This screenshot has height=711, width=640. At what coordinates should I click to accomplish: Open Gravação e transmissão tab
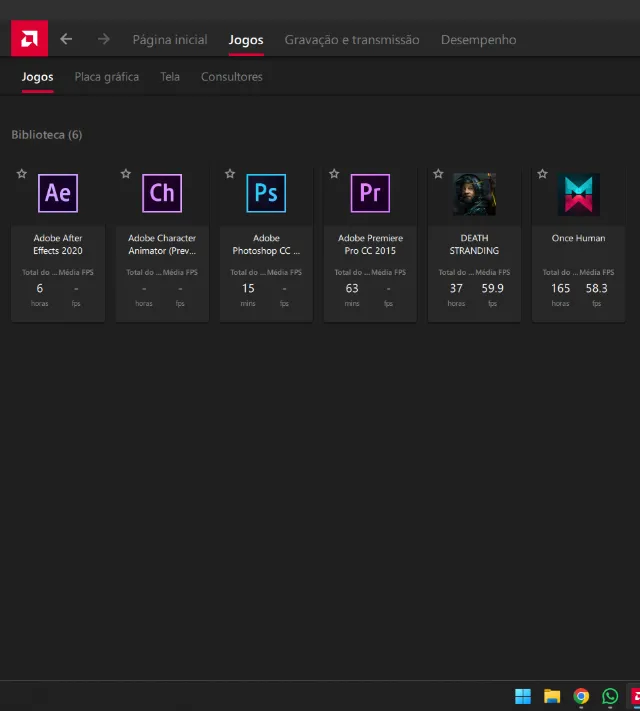[352, 40]
